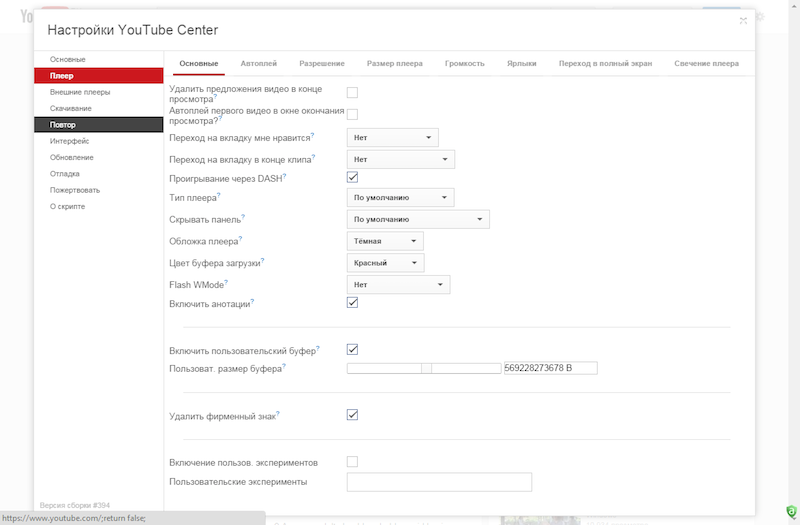Screen dimensions: 800x525
Task: Open Flash WMode dropdown
Action: click(398, 285)
